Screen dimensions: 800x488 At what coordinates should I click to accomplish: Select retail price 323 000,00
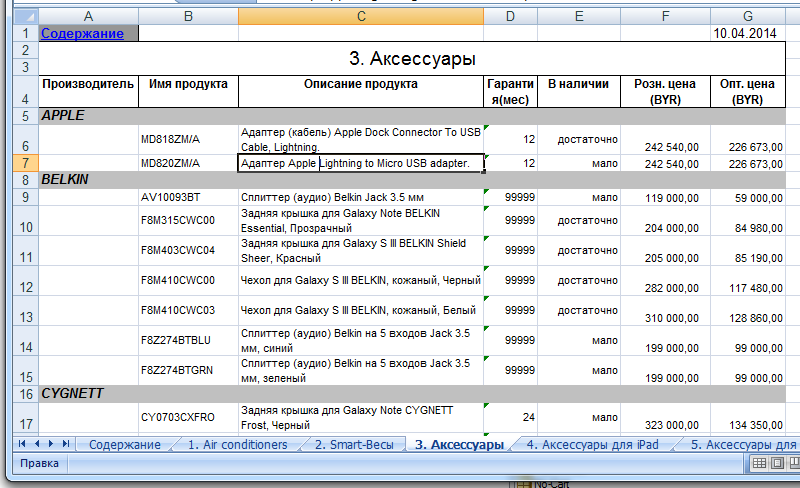pyautogui.click(x=665, y=418)
